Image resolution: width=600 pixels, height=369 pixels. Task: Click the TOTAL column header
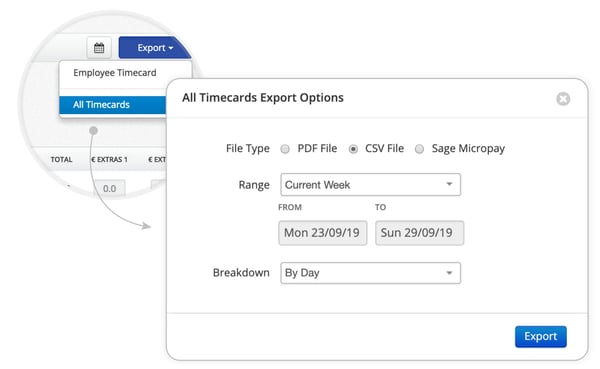tap(61, 160)
